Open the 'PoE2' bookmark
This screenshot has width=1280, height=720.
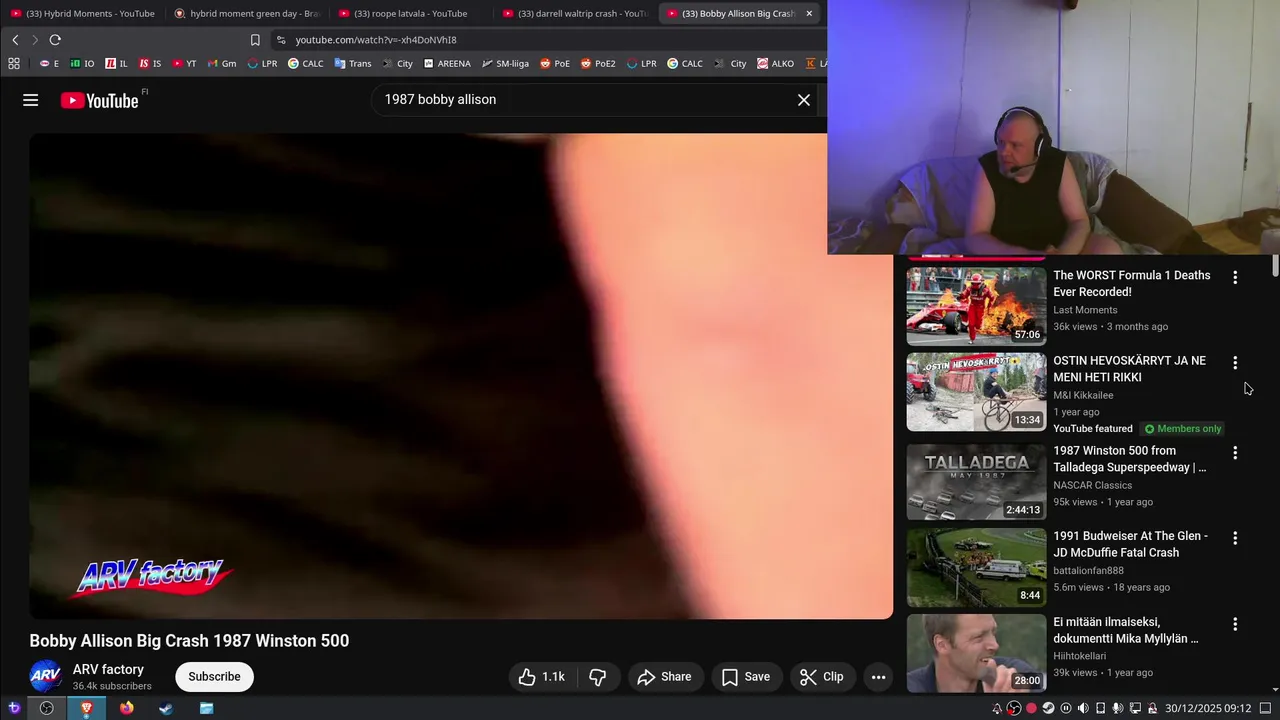597,63
